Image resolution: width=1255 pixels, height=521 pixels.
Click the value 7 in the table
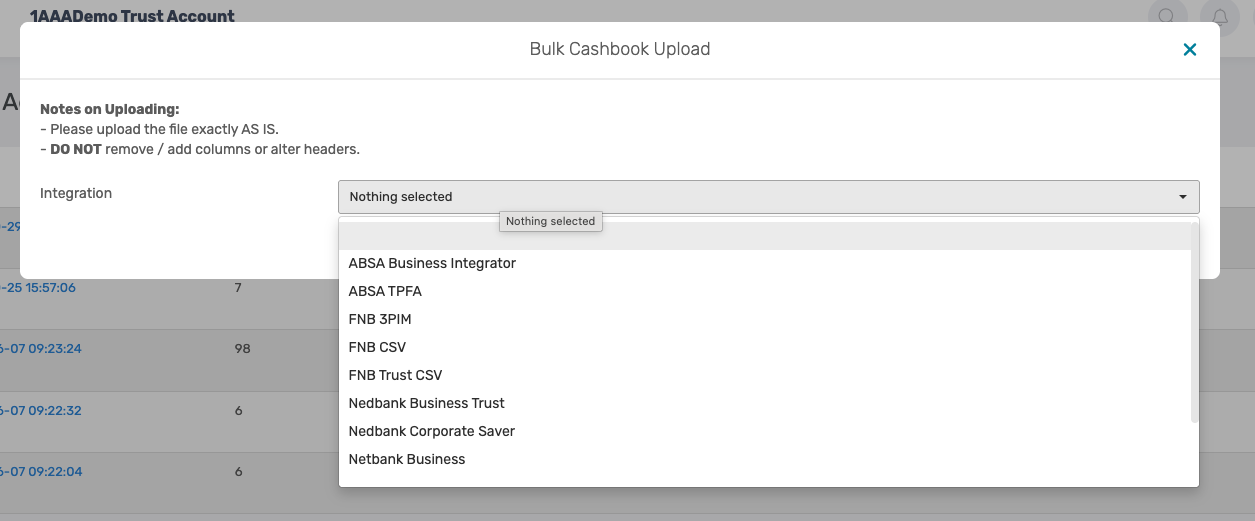tap(238, 287)
